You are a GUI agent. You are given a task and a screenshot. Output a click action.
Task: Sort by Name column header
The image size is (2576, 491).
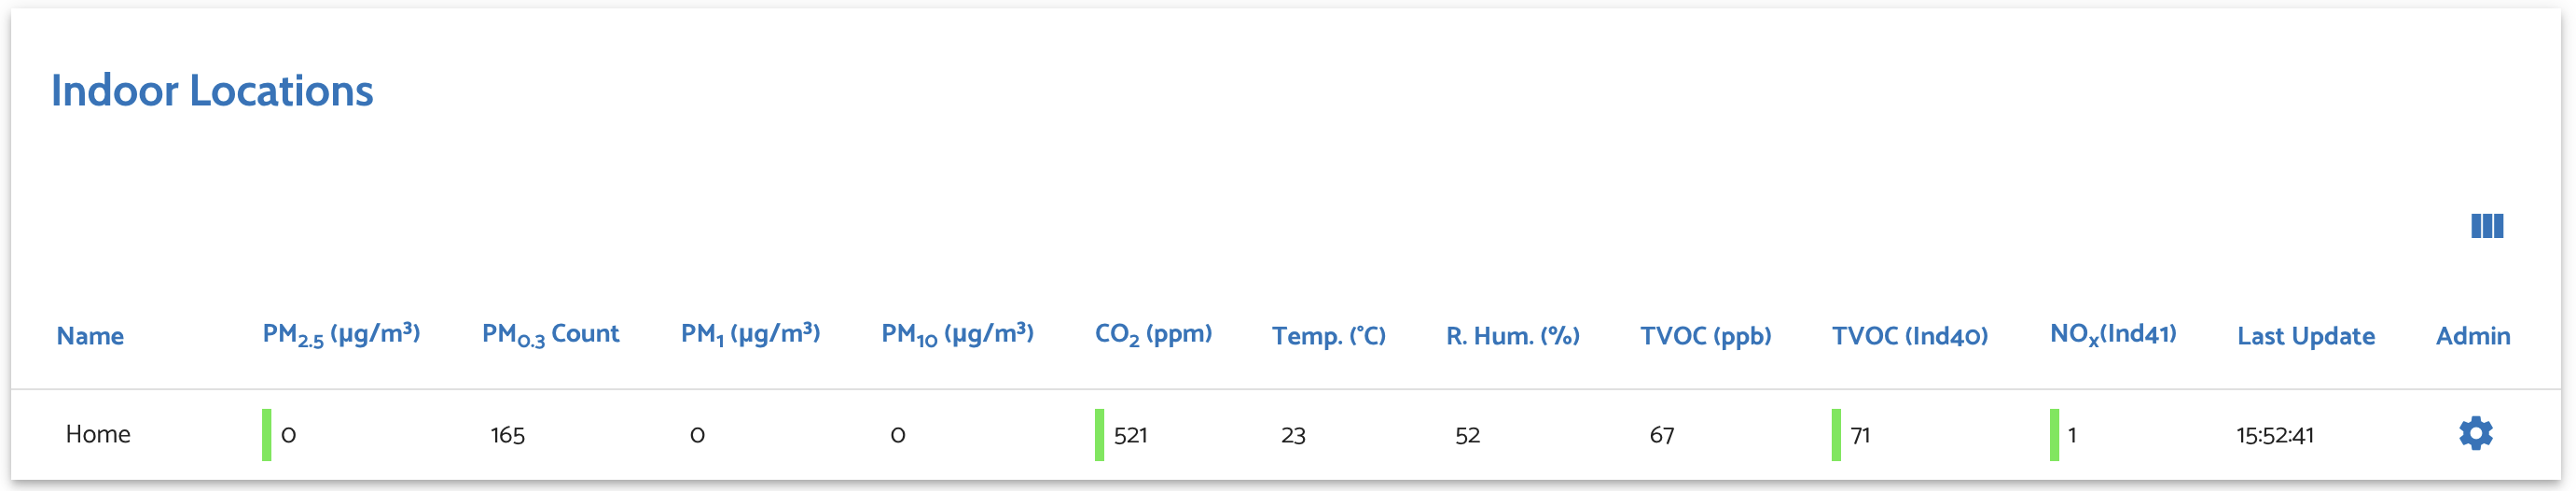[x=90, y=336]
